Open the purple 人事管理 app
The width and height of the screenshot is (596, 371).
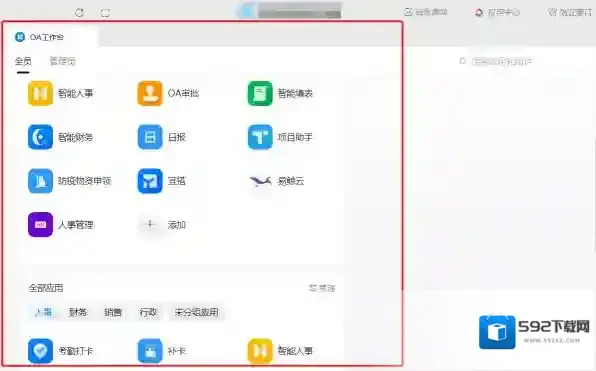(x=60, y=225)
